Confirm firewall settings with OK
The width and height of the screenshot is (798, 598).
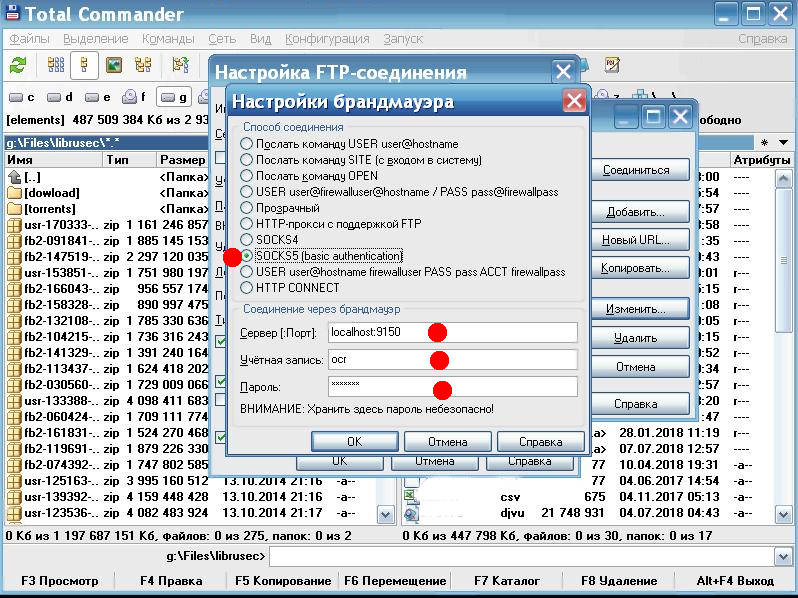click(x=355, y=442)
